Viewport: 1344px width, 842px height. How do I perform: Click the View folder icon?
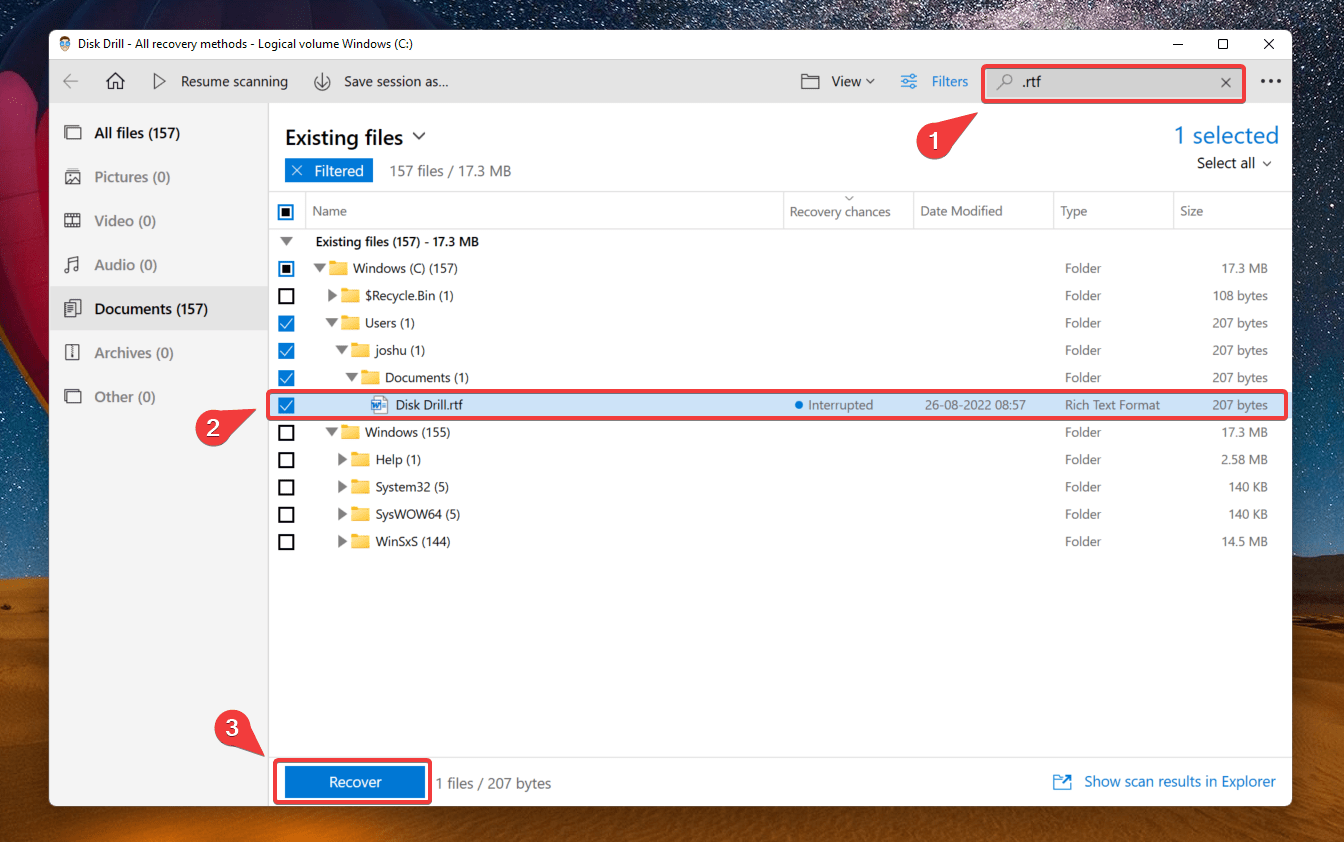click(x=810, y=82)
